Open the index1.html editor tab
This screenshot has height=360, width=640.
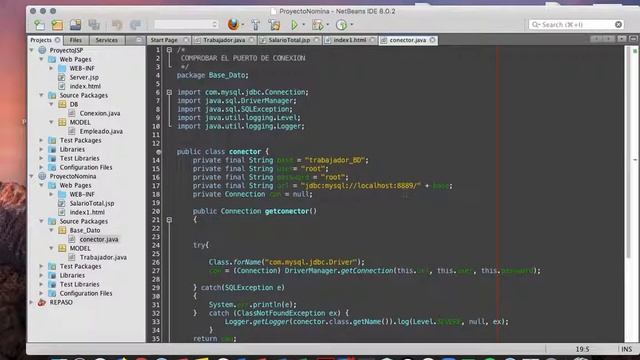click(x=350, y=40)
